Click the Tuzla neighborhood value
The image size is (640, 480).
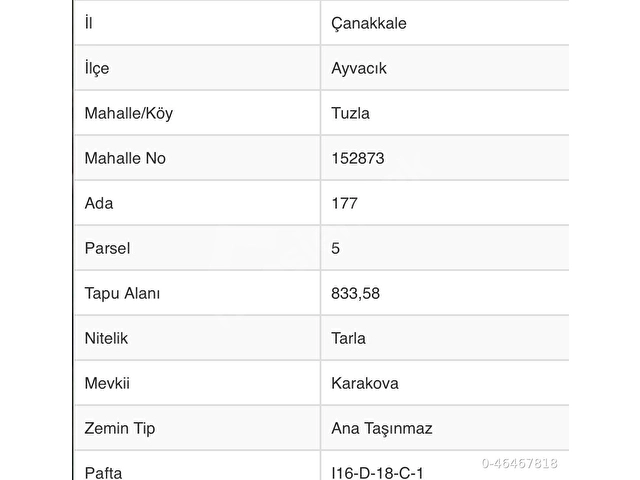[350, 113]
